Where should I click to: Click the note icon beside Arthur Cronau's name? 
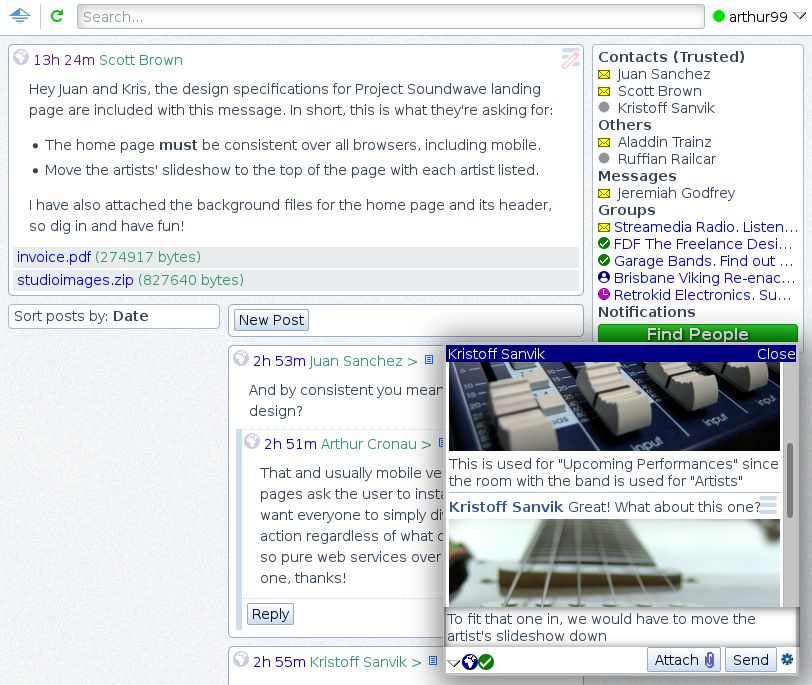[x=441, y=442]
